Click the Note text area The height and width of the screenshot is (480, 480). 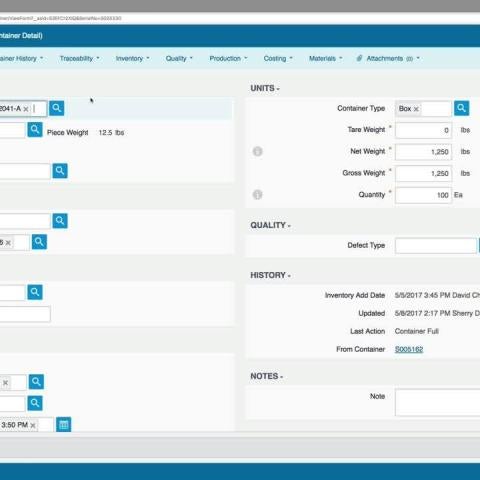438,402
